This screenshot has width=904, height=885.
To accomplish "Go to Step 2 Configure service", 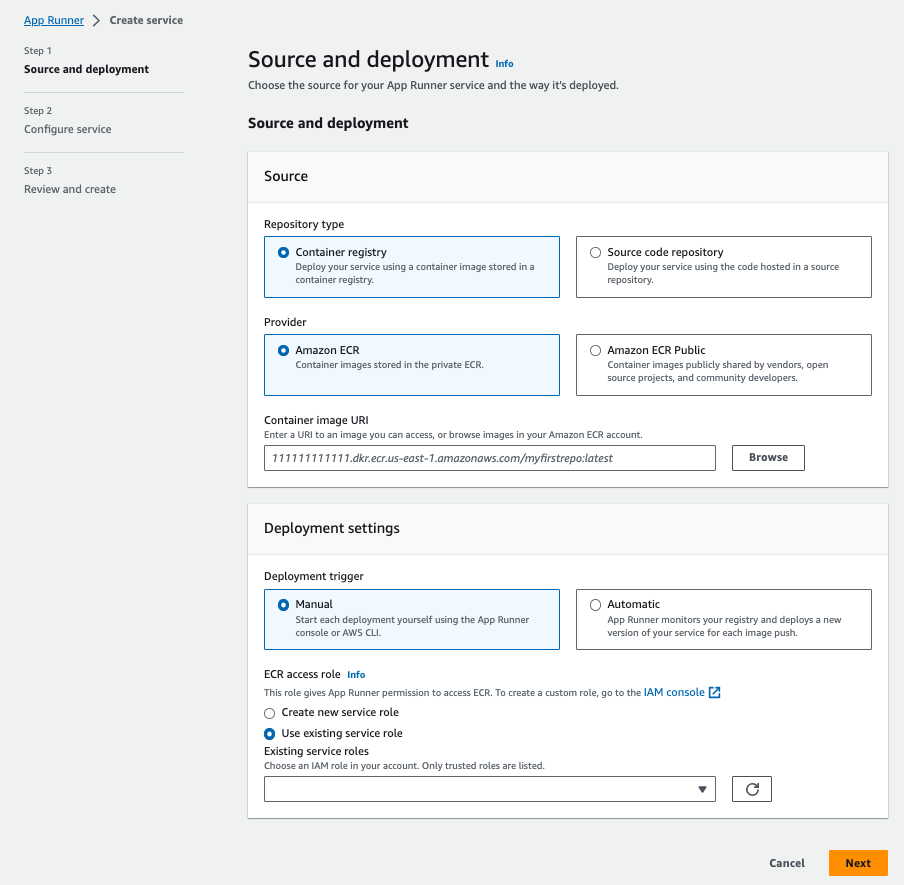I will (x=67, y=129).
